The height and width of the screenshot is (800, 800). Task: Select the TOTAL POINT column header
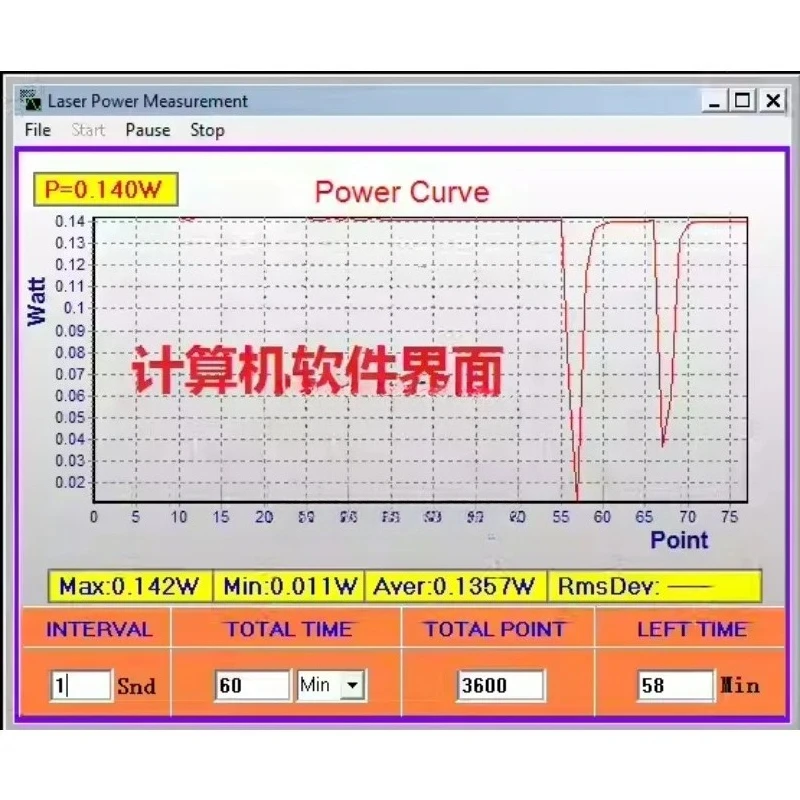(495, 629)
